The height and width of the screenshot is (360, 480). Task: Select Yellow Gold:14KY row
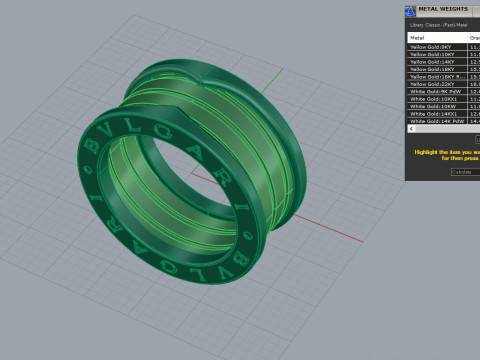tap(443, 62)
